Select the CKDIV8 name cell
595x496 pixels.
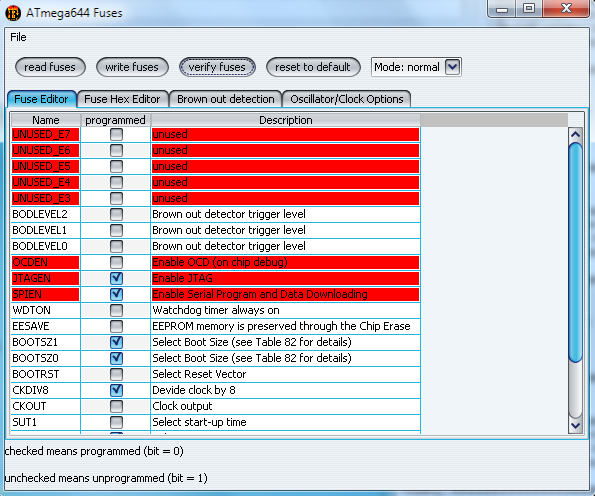point(46,390)
